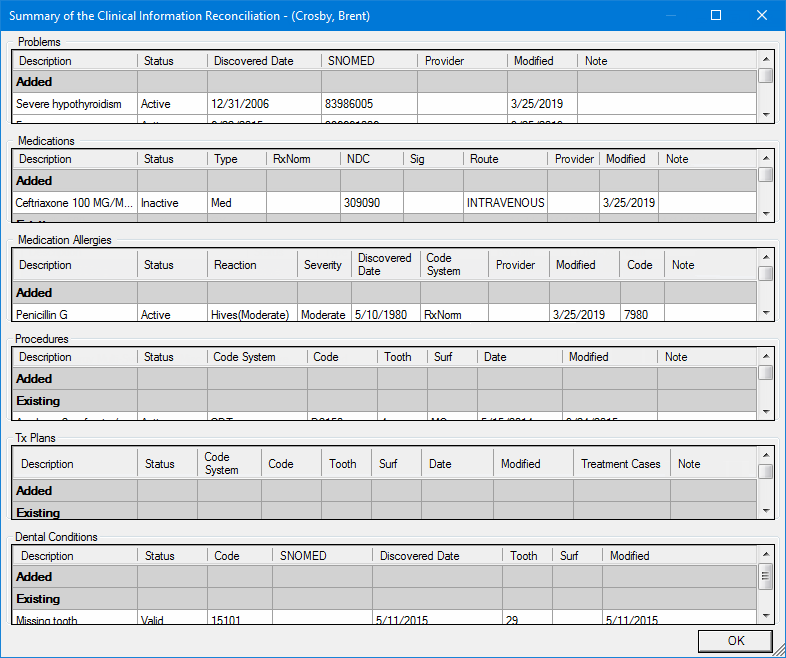Click Procedures Code System column header

(257, 357)
